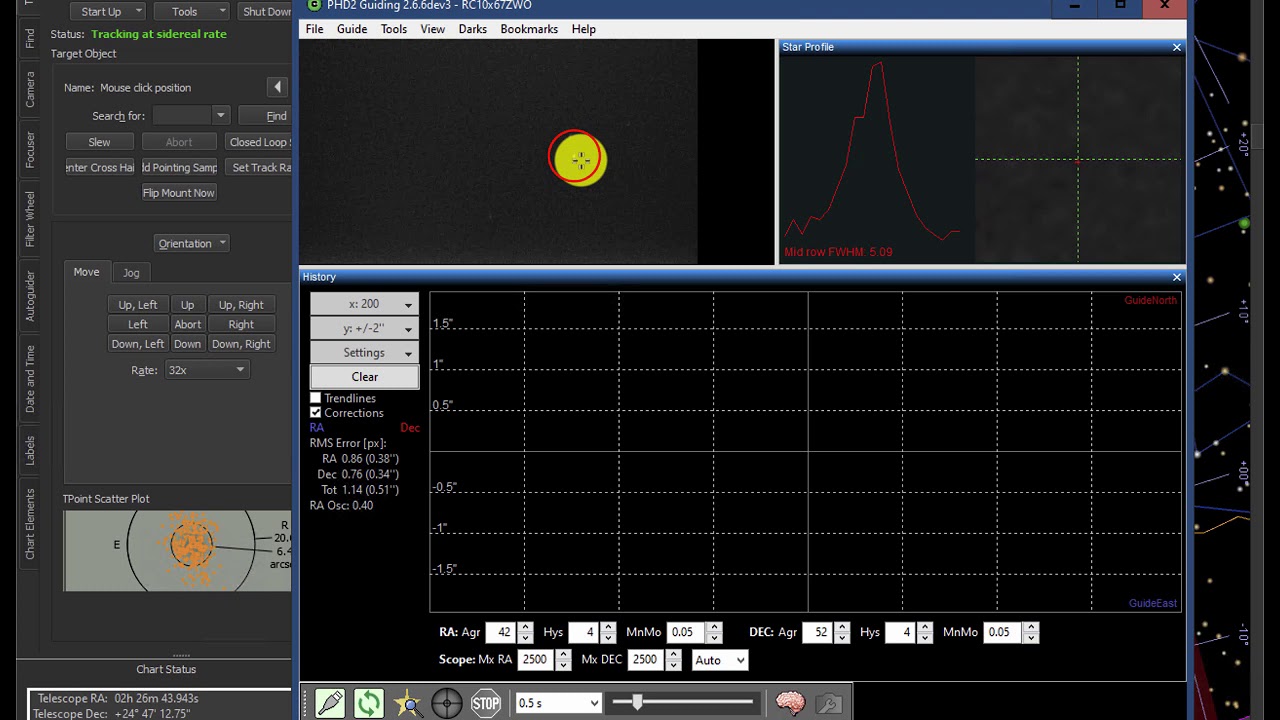The image size is (1280, 720).
Task: Open the Rate 32x dropdown
Action: pos(206,370)
